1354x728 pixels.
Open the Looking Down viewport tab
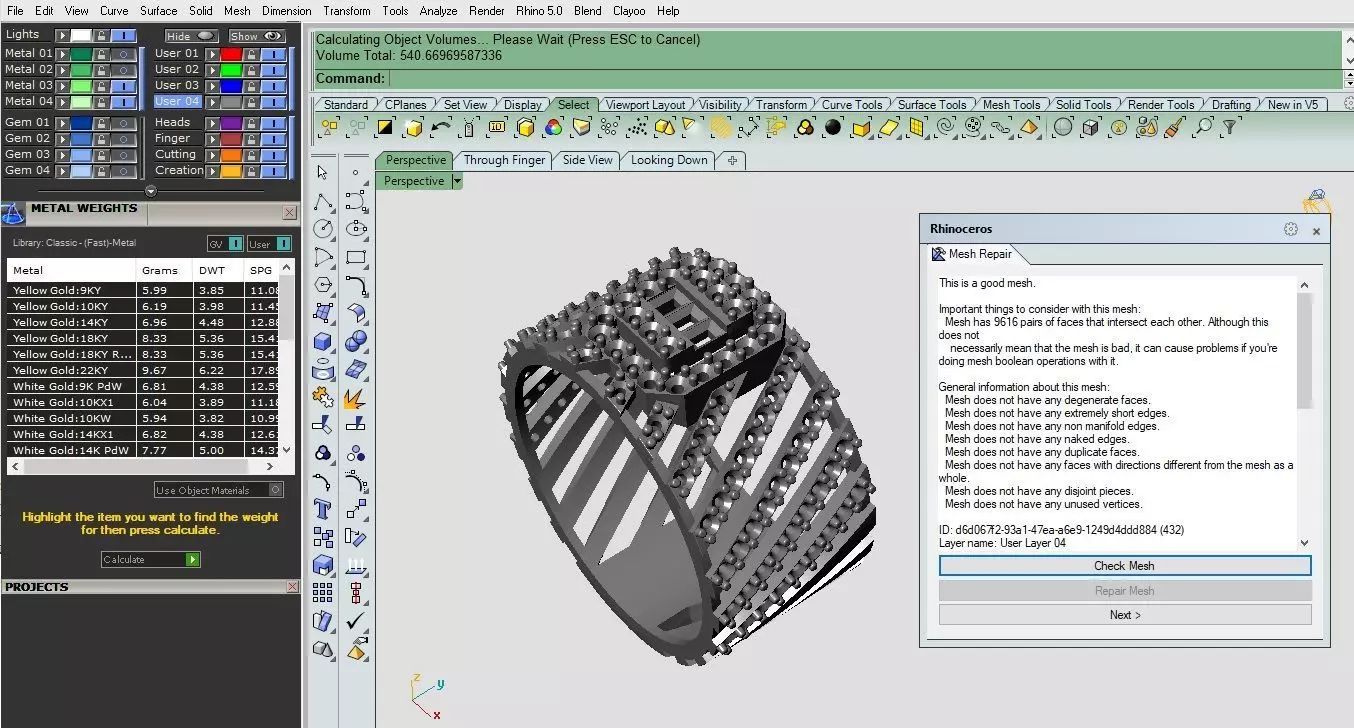click(x=669, y=160)
